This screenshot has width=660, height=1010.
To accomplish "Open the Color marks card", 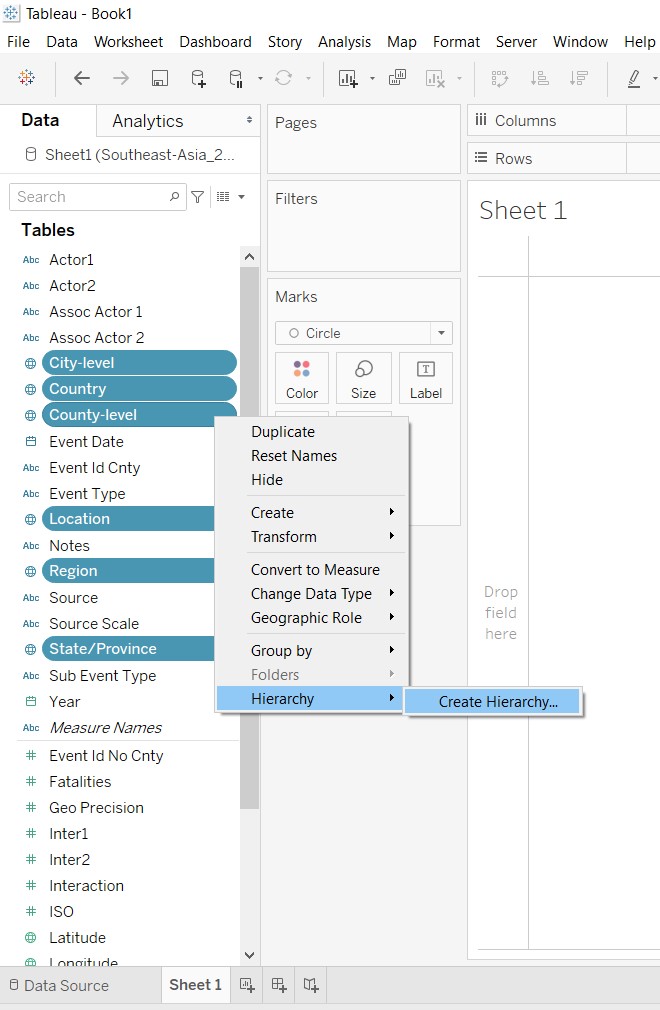I will (x=301, y=378).
